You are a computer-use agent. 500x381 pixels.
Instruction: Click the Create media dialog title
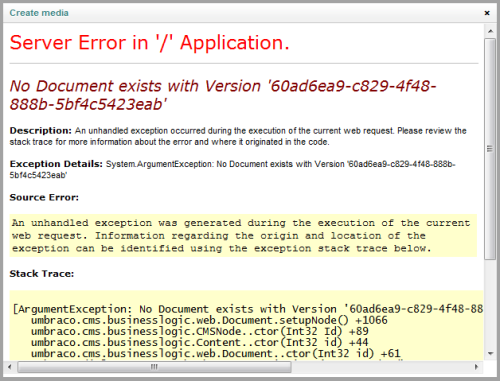click(39, 13)
